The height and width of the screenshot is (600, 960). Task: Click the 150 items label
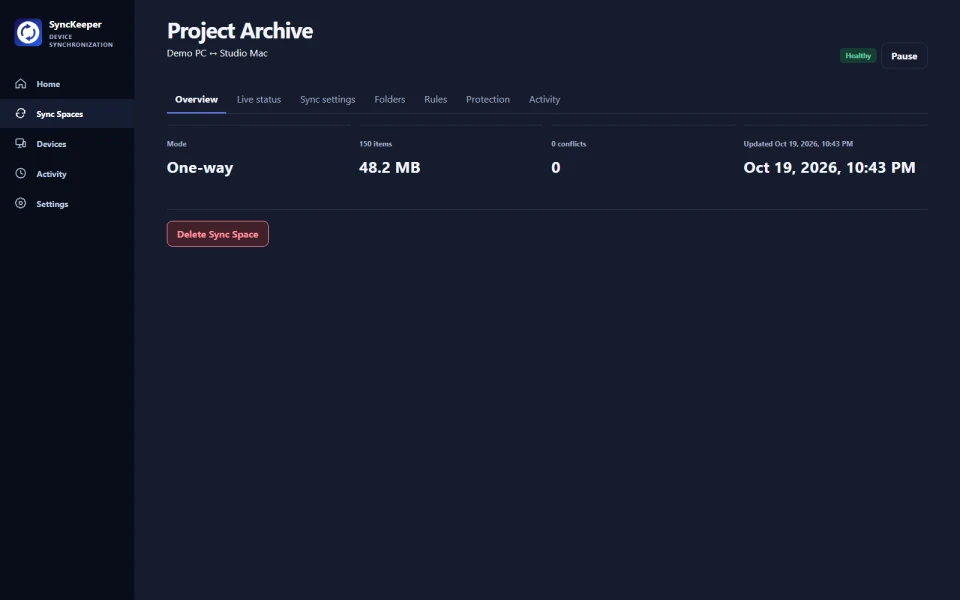click(x=376, y=144)
